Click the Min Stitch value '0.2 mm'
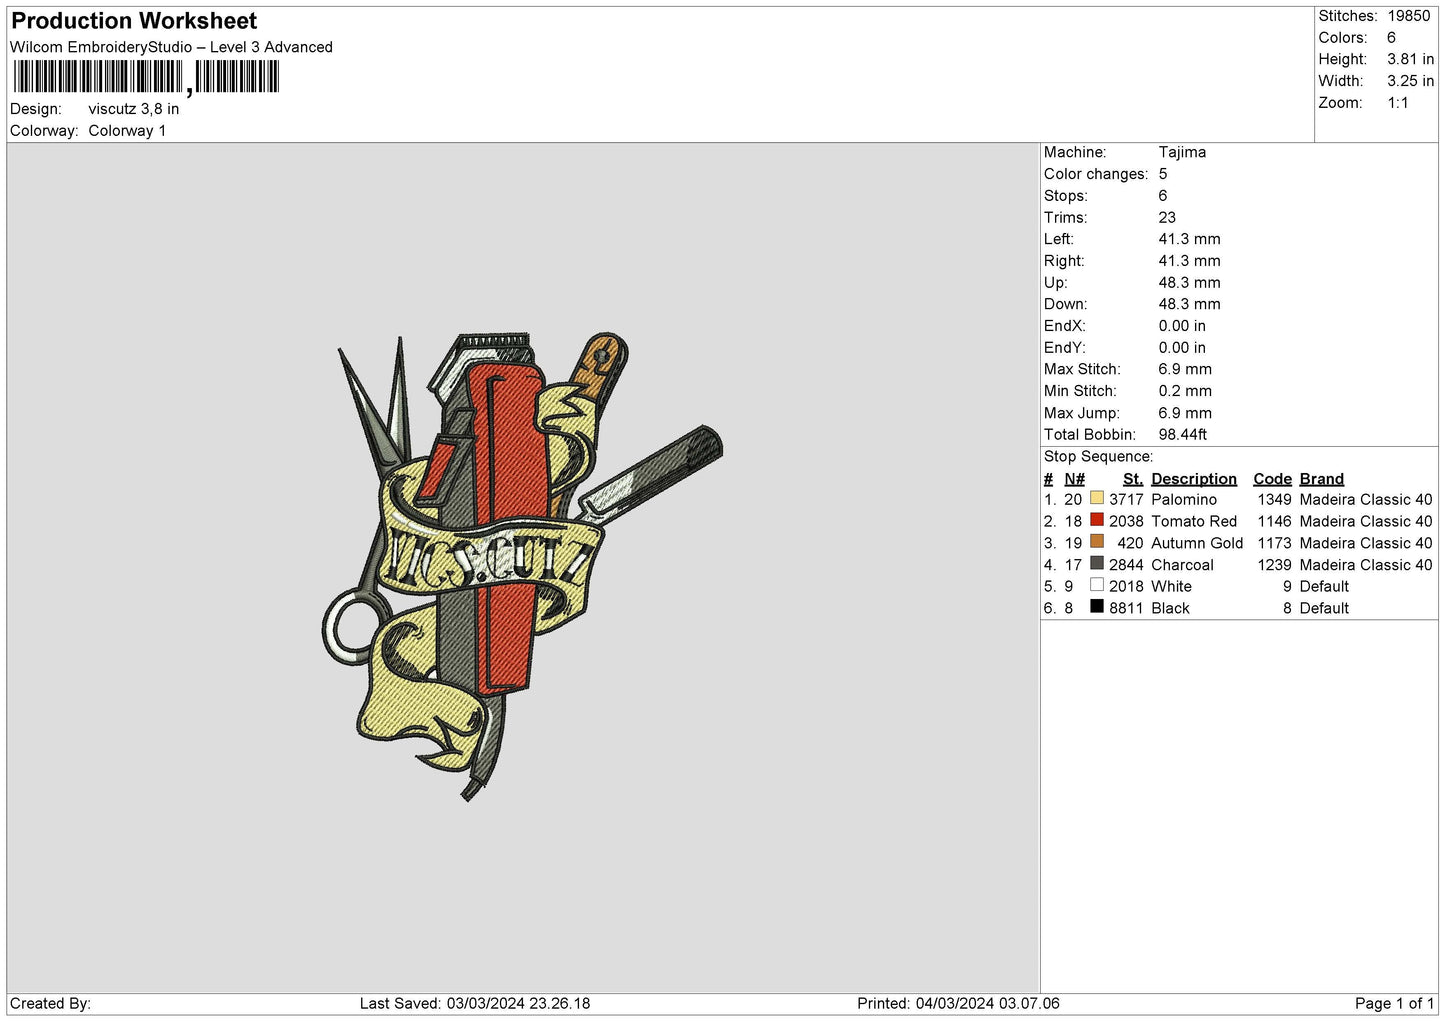 point(1185,391)
